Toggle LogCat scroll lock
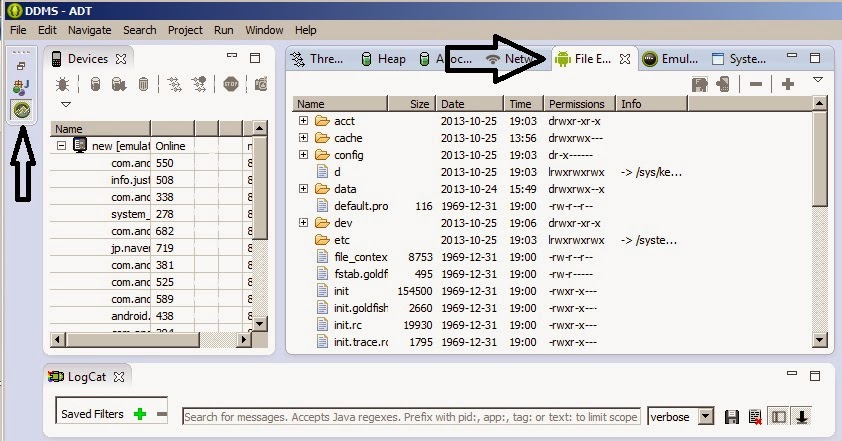 pyautogui.click(x=802, y=417)
